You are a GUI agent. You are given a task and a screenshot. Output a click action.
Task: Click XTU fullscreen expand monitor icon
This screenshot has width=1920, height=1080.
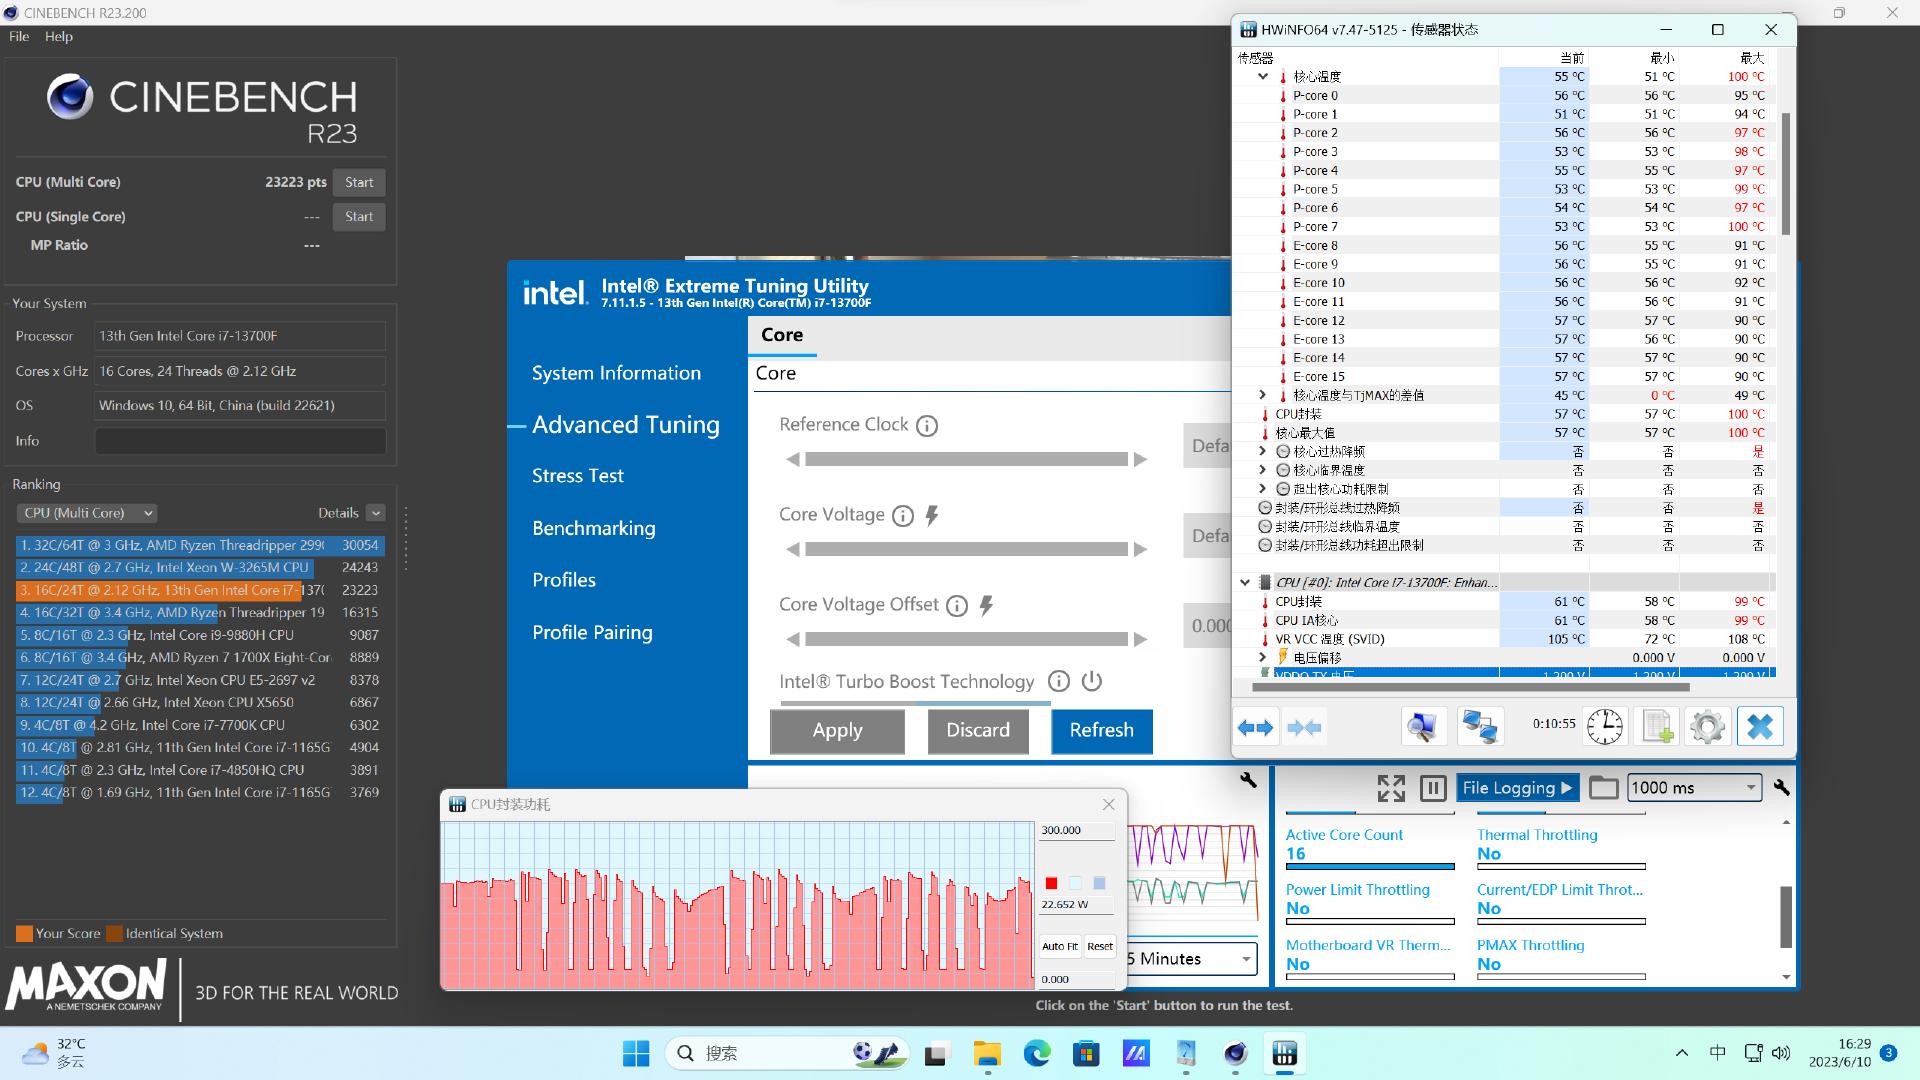pyautogui.click(x=1390, y=788)
